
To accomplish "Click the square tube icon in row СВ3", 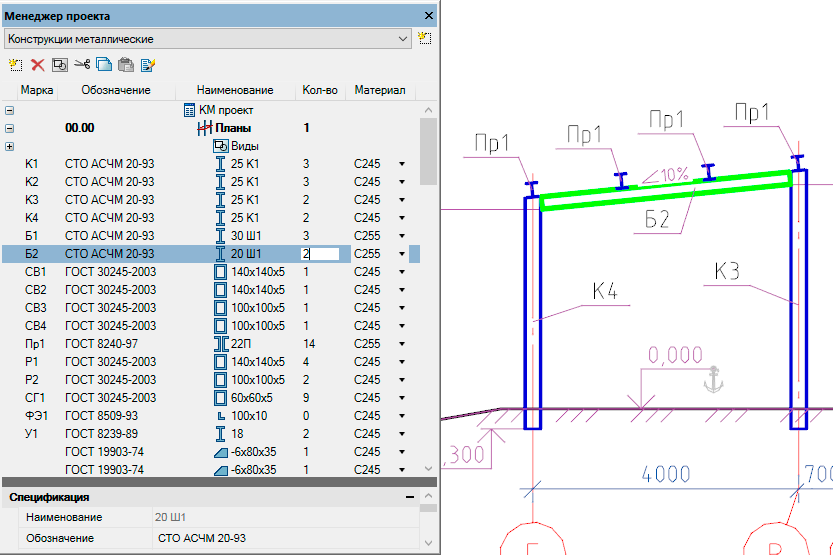I will 220,308.
